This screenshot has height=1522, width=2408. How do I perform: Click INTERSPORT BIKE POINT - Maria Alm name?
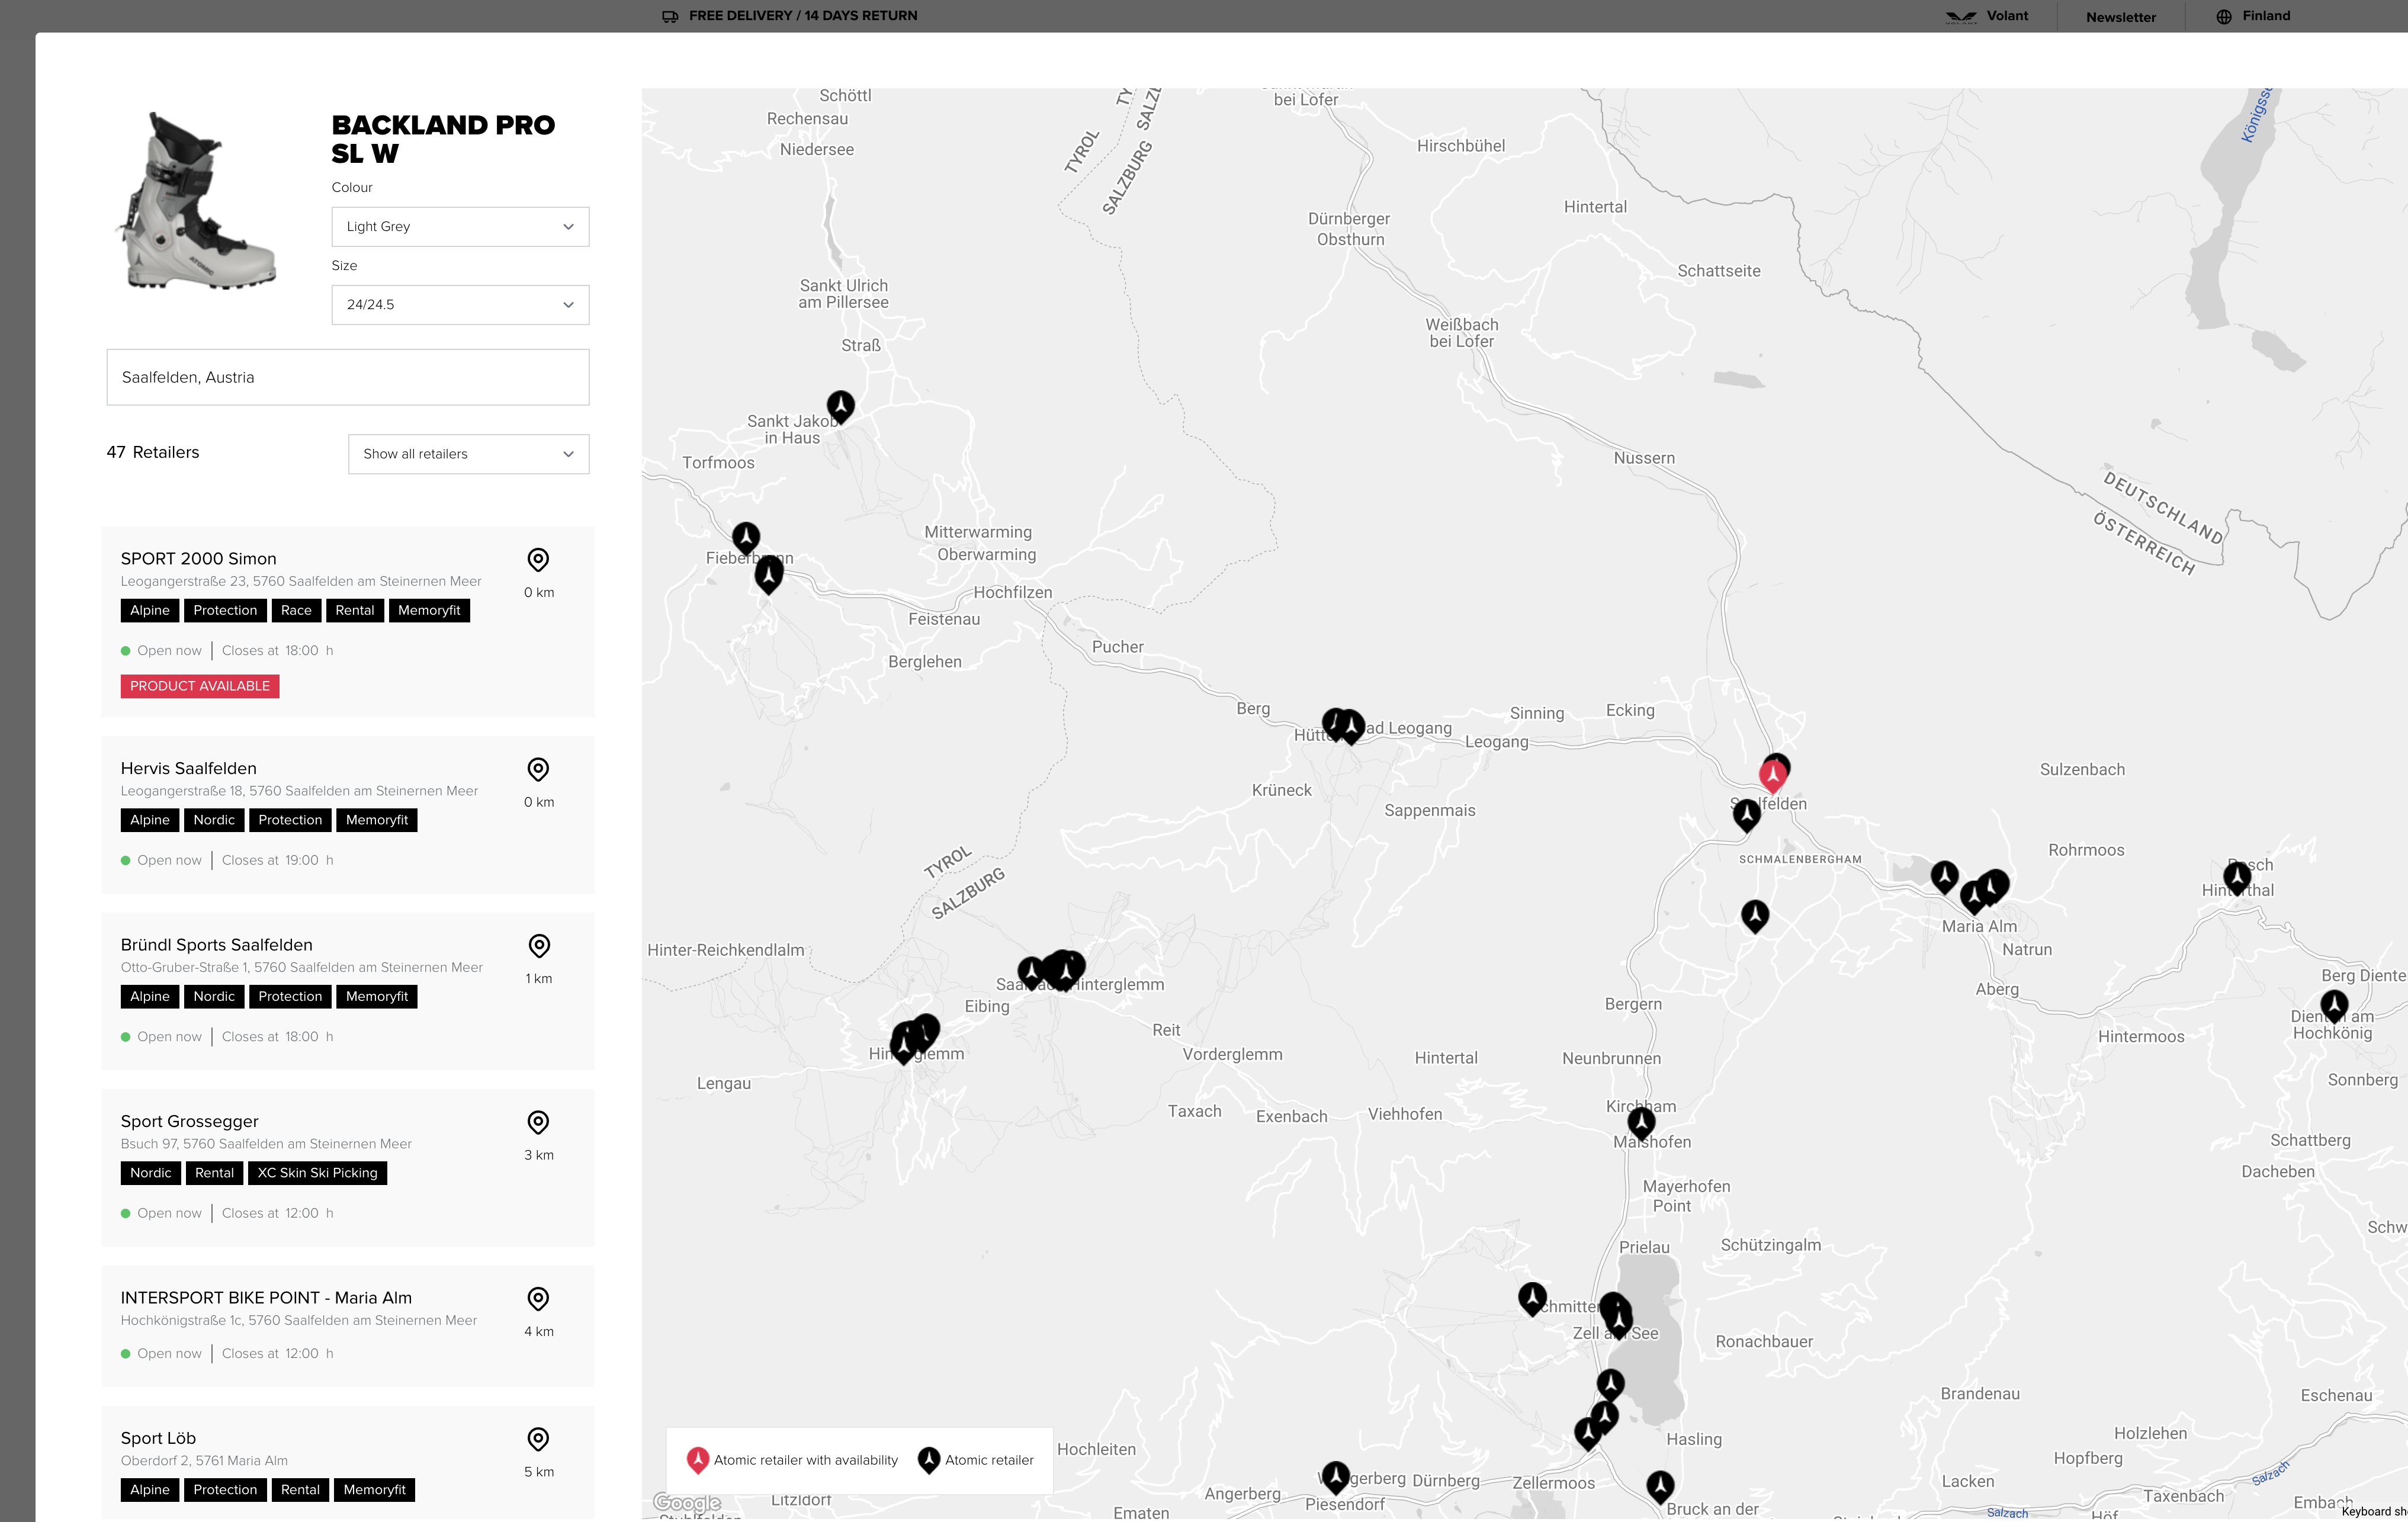coord(266,1298)
